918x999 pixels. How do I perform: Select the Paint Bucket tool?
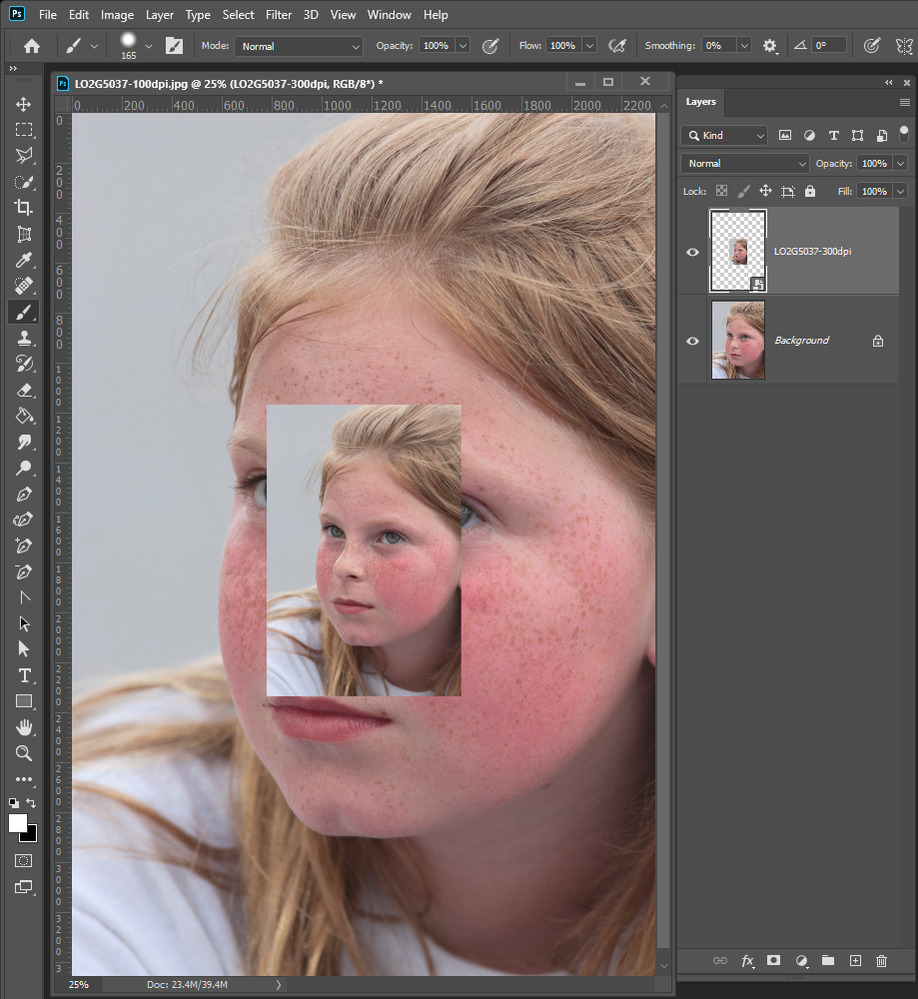(24, 416)
